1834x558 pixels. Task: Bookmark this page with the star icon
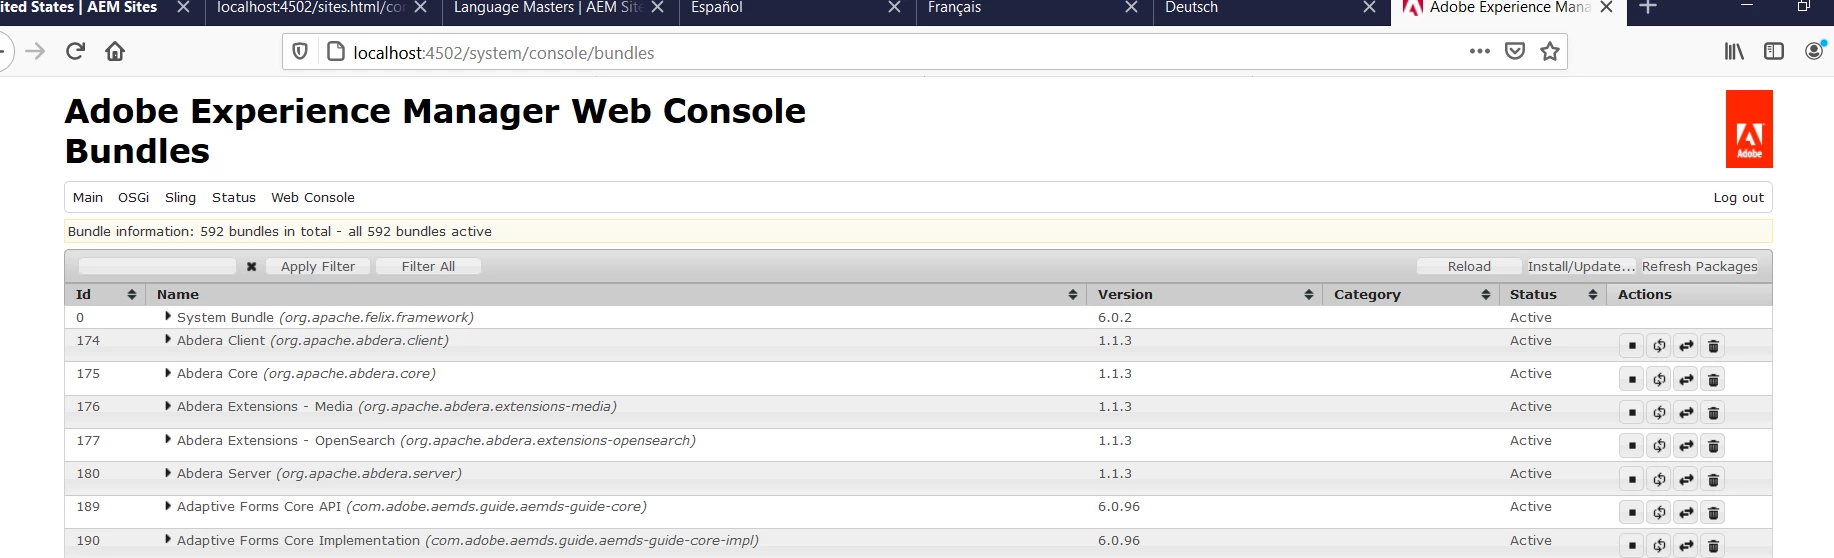[1550, 51]
